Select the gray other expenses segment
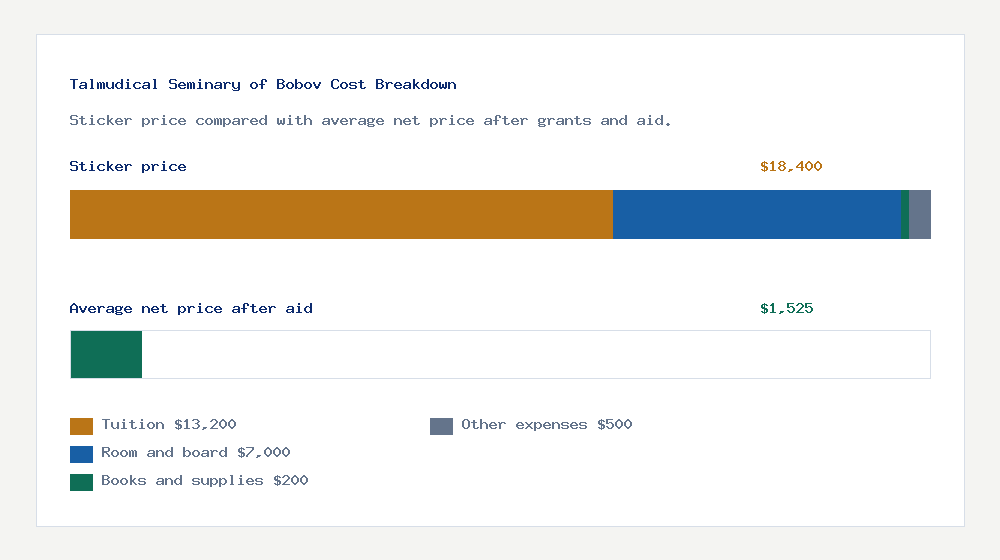 pyautogui.click(x=920, y=214)
